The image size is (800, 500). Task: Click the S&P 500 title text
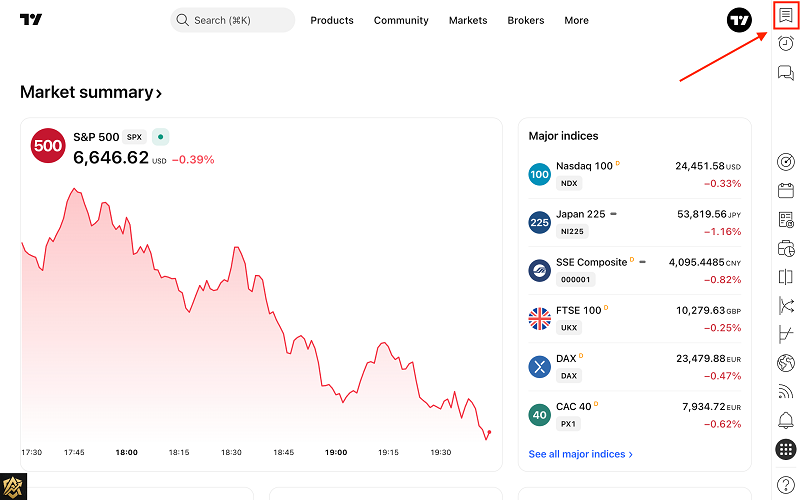(96, 137)
